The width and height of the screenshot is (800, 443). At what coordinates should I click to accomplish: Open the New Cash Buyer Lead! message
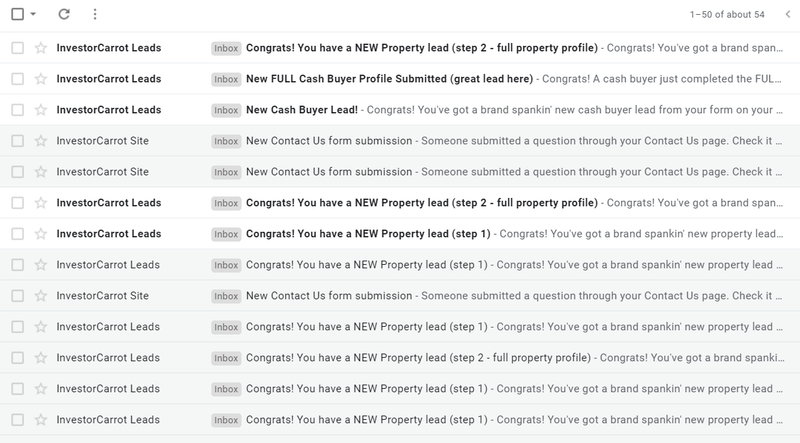click(302, 109)
